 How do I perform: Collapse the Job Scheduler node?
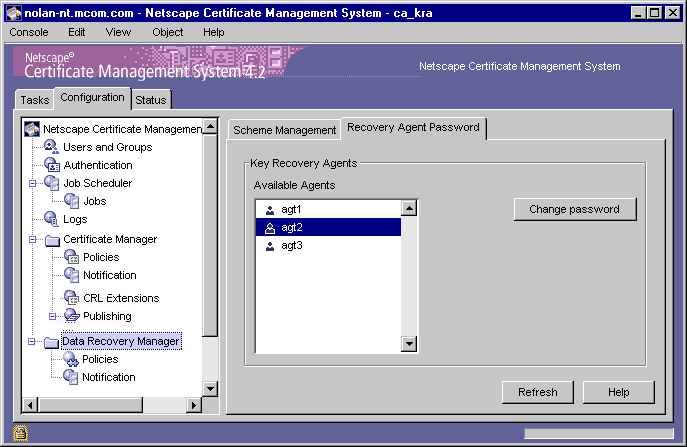(32, 183)
